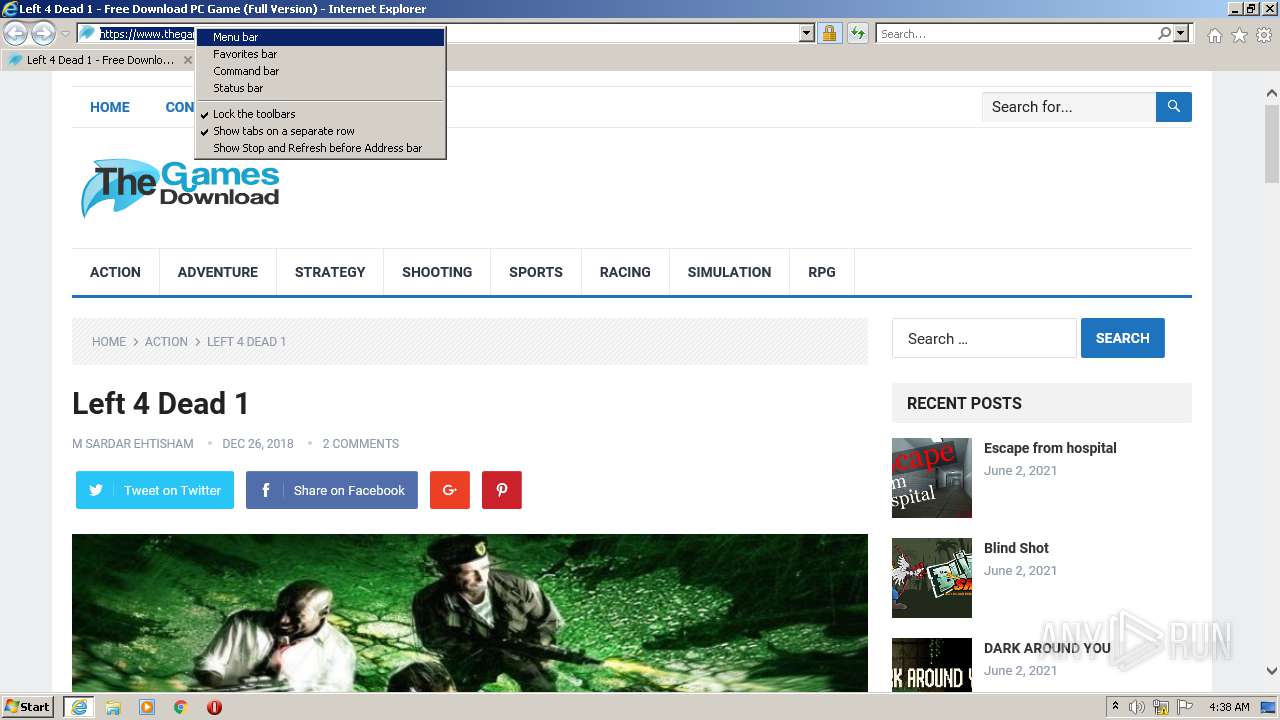The image size is (1280, 720).
Task: Click the Action Center flag tray icon
Action: pos(1185,707)
